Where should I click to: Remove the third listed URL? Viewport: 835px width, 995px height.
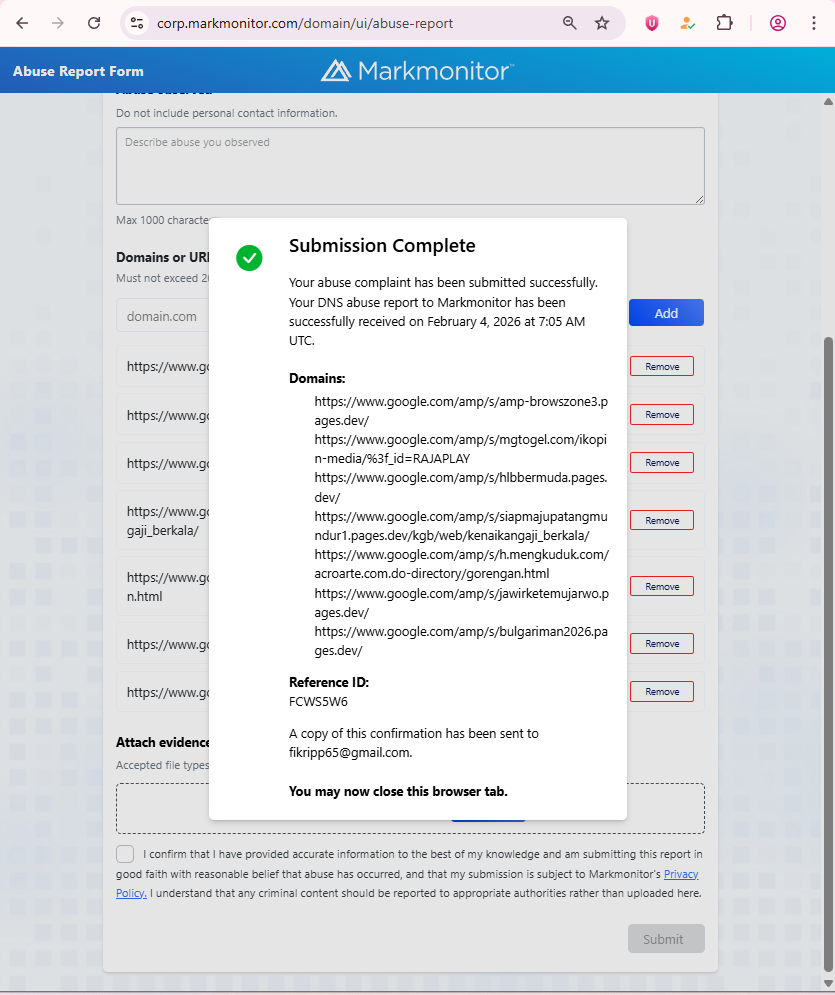coord(662,463)
